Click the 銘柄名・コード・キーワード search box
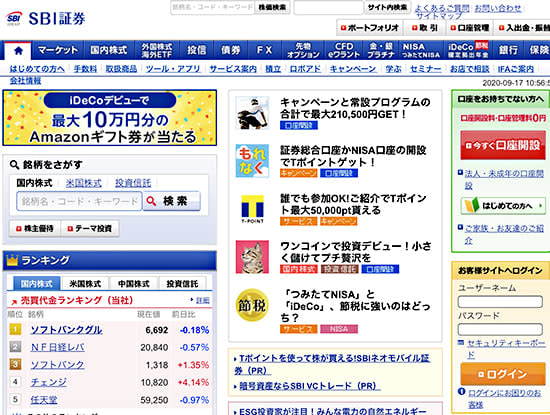The height and width of the screenshot is (415, 550). pos(79,201)
